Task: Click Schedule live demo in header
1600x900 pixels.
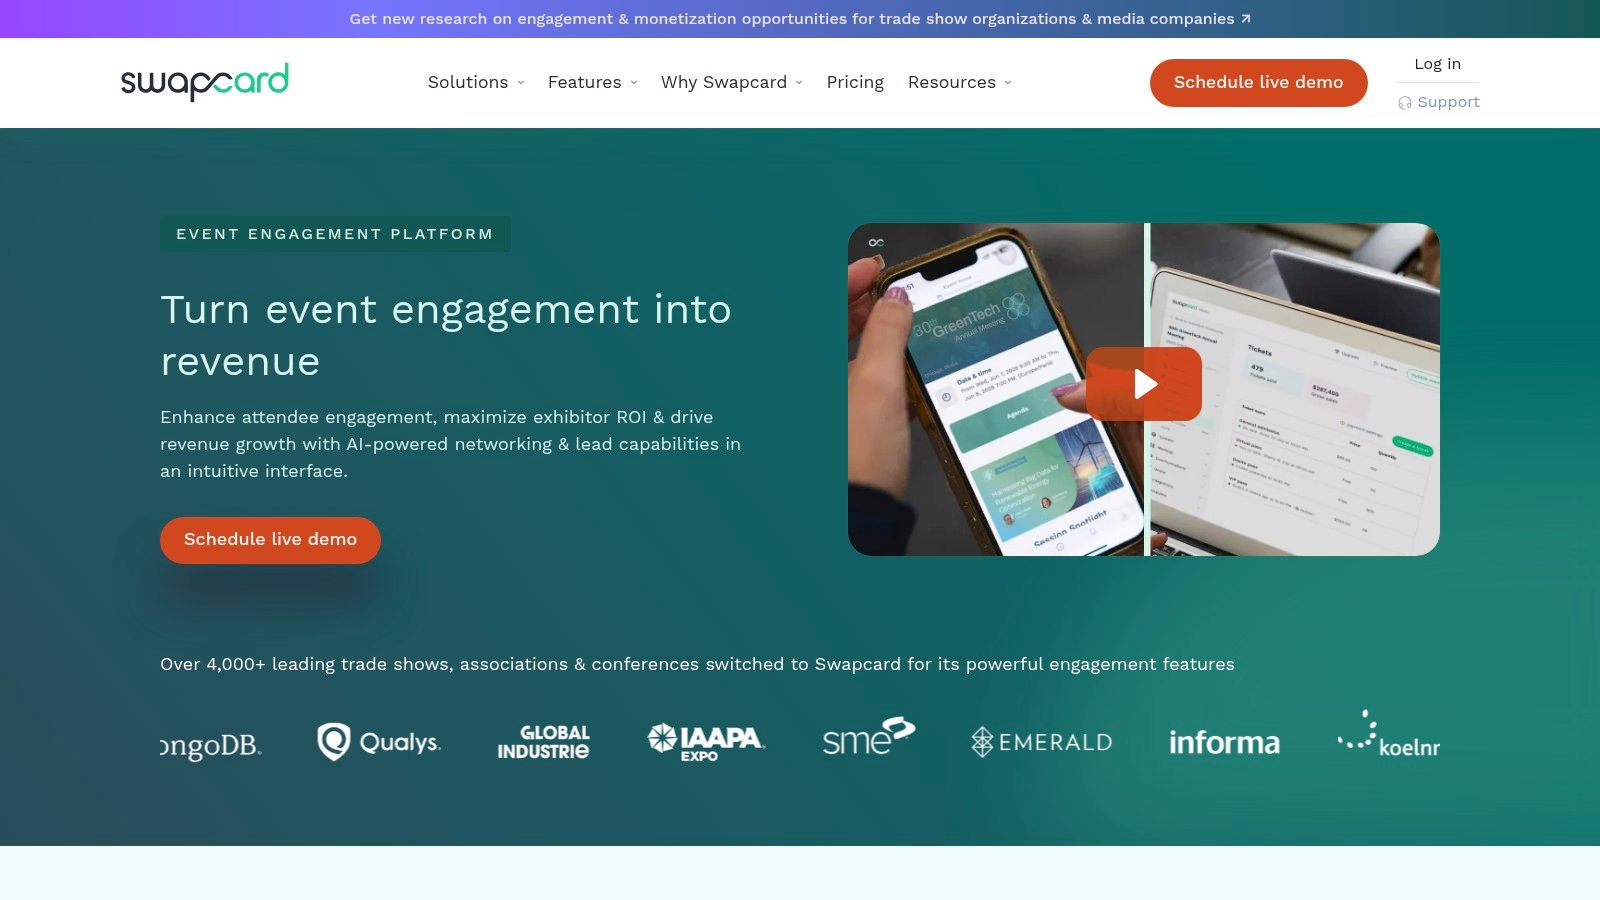Action: click(x=1258, y=82)
